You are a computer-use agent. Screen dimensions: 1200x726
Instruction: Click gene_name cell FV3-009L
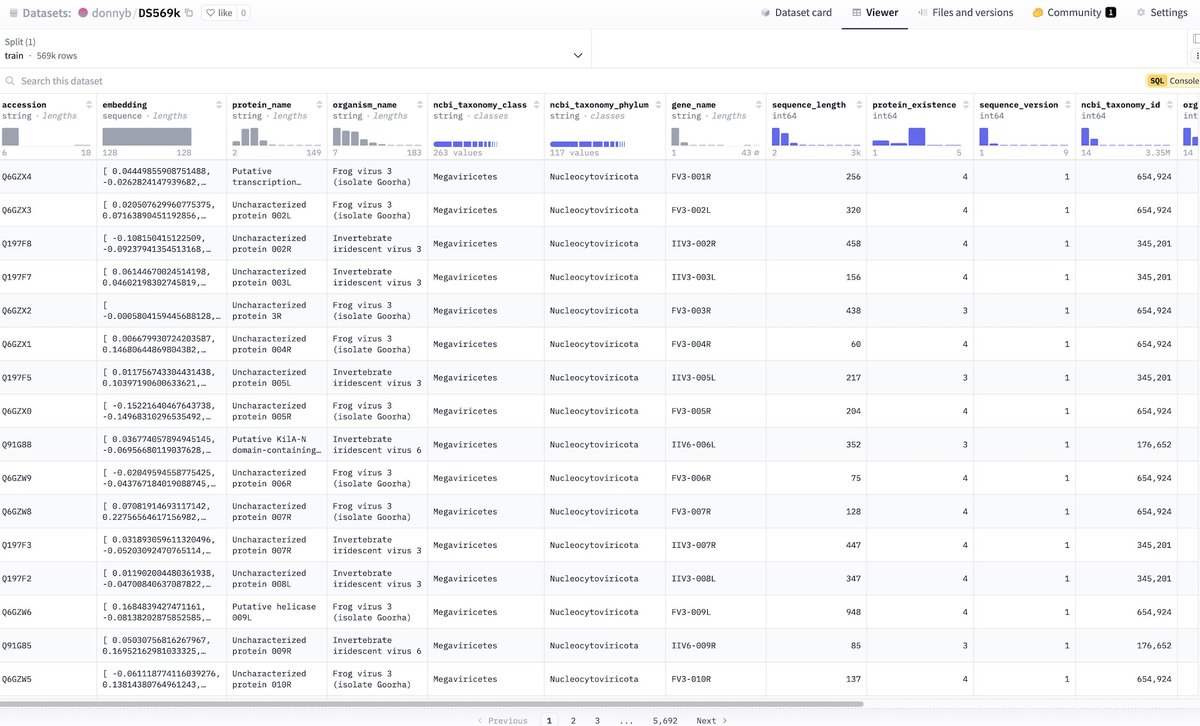click(691, 612)
